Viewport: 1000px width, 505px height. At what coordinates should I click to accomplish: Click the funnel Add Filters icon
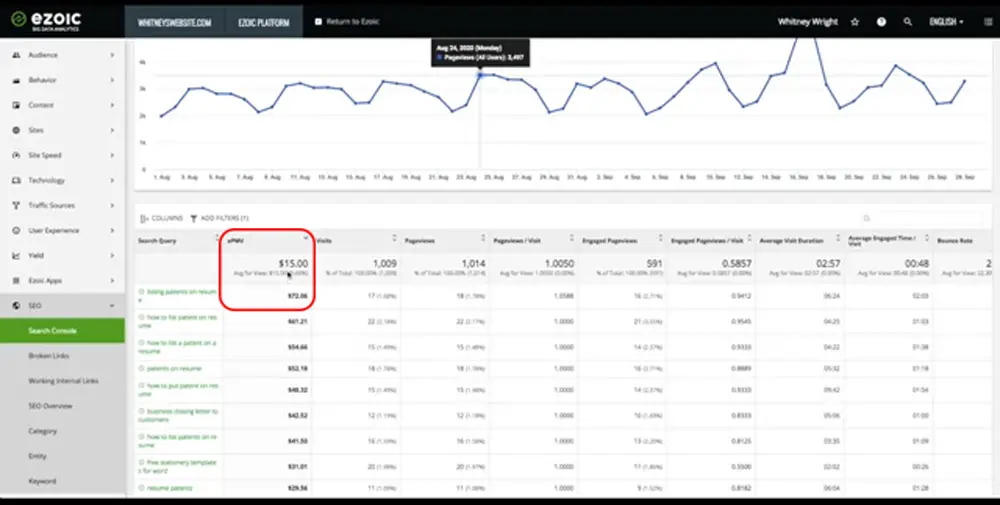tap(193, 218)
